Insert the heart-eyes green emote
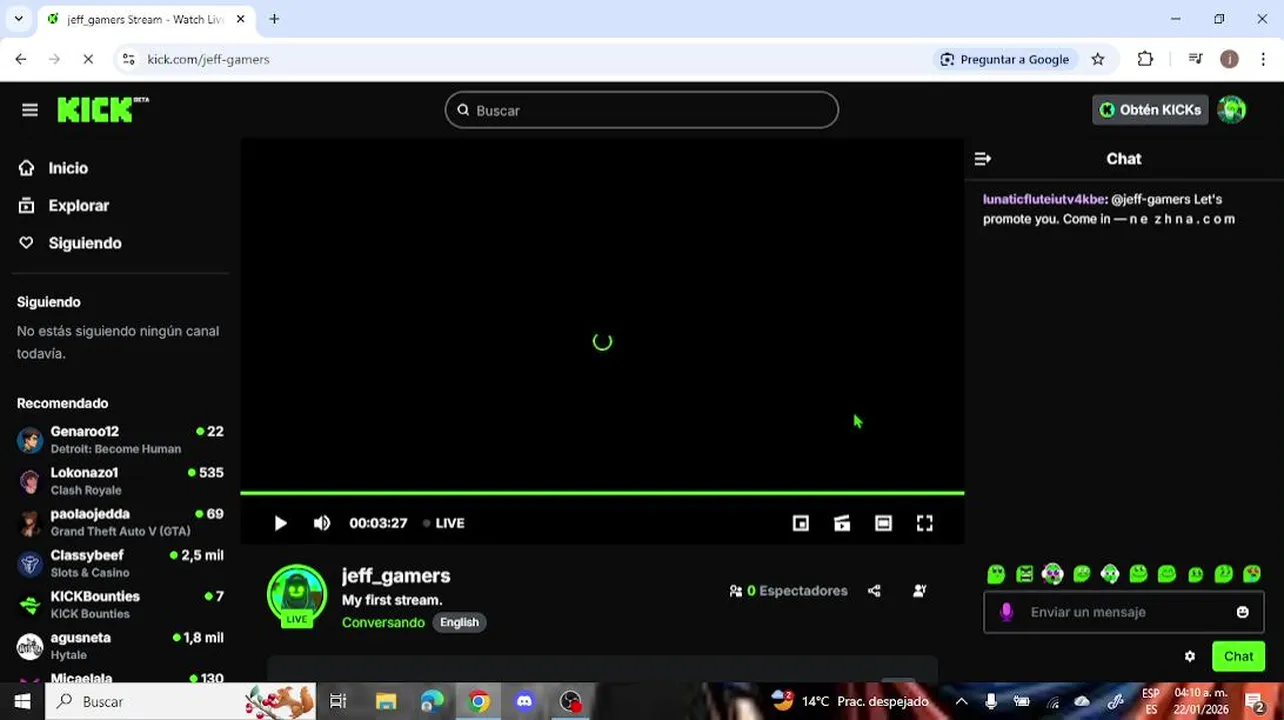 point(1252,574)
